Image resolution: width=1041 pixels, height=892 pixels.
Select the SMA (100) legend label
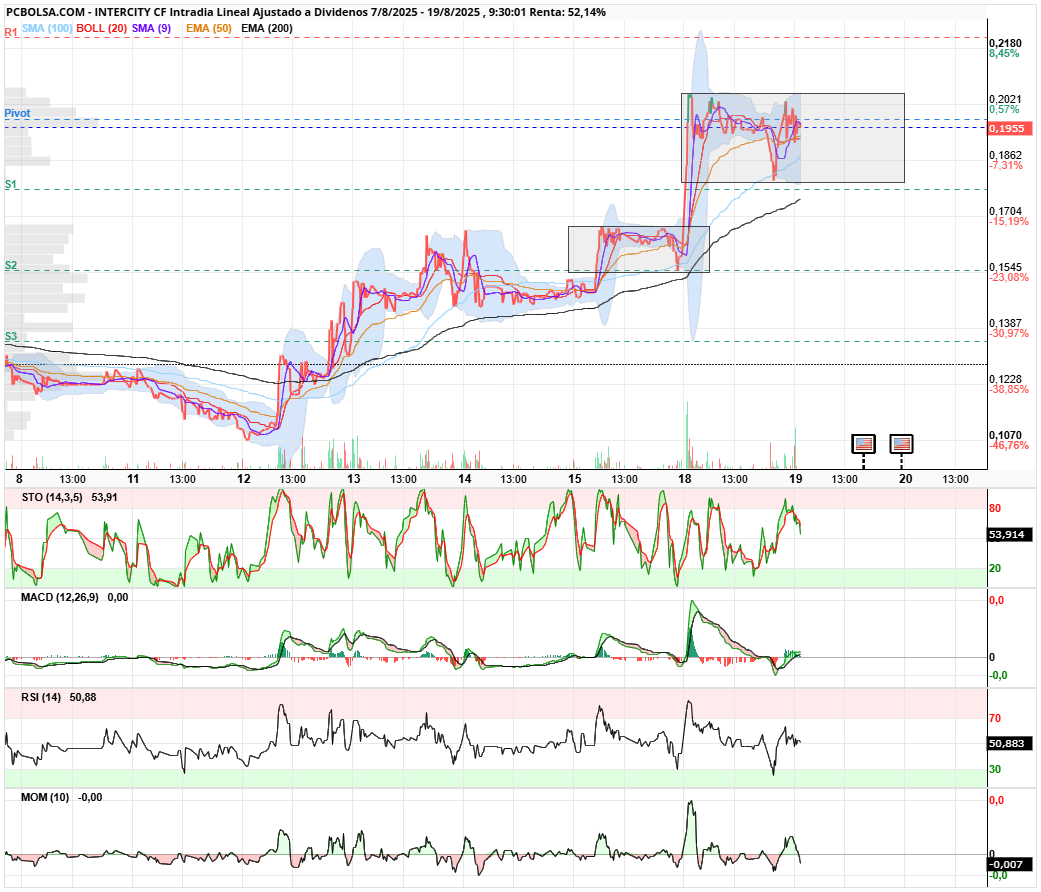(47, 29)
